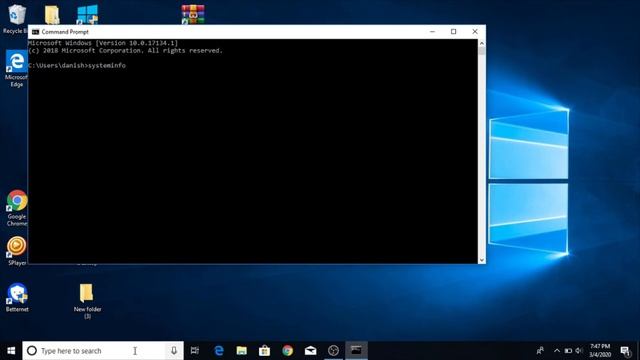The image size is (640, 360).
Task: Click the Microsoft Windows version line
Action: pyautogui.click(x=103, y=43)
